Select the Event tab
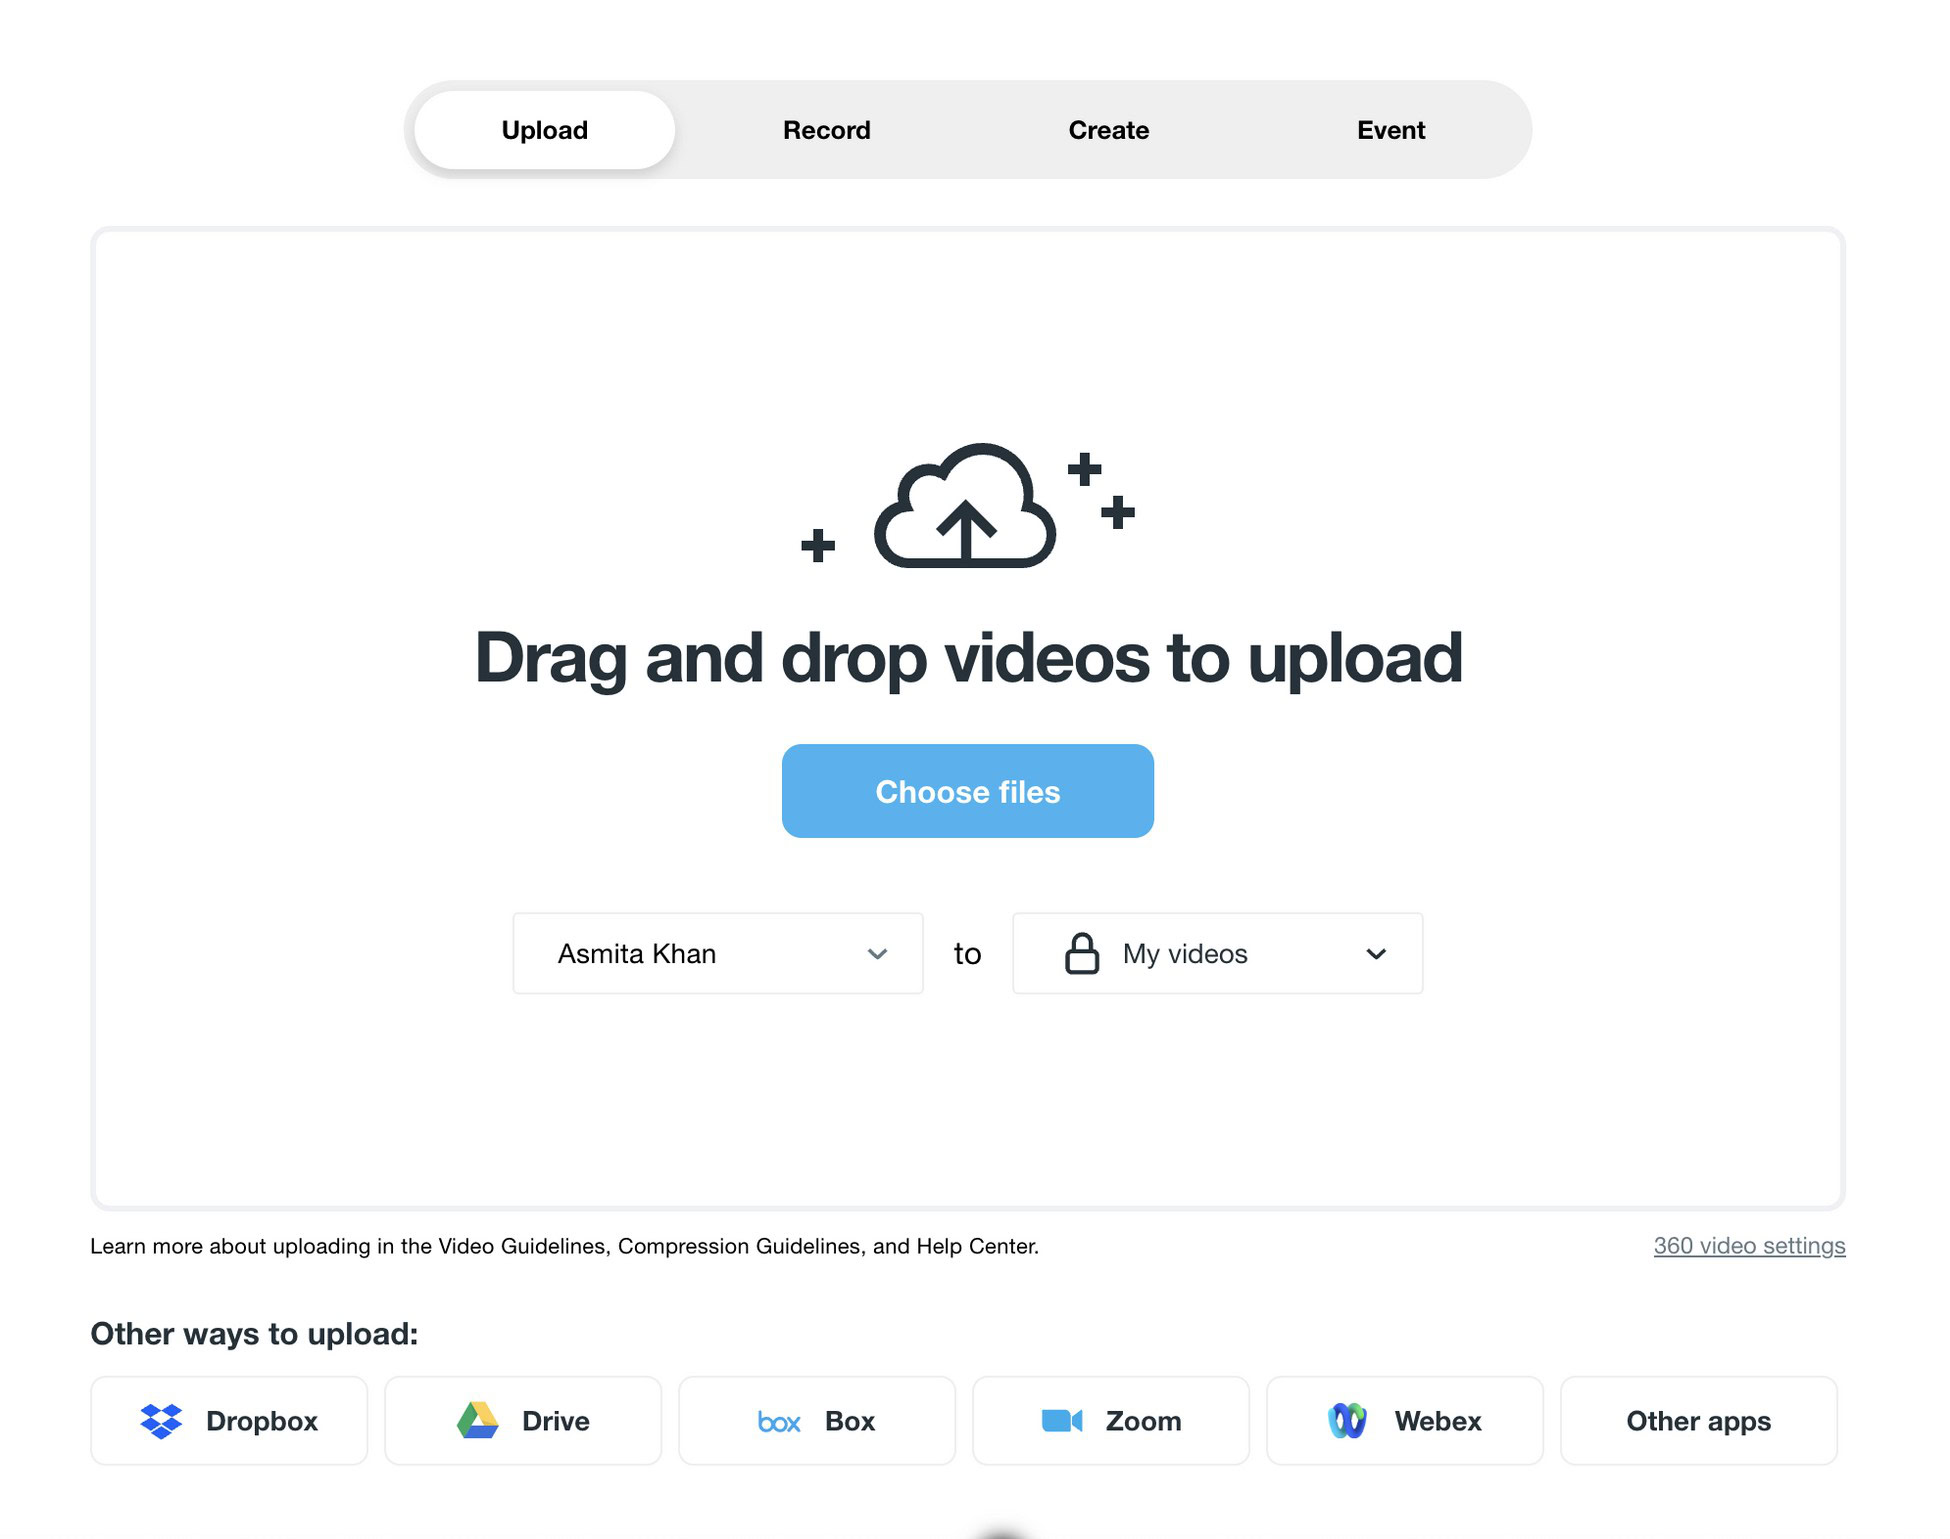This screenshot has width=1950, height=1539. (1391, 130)
